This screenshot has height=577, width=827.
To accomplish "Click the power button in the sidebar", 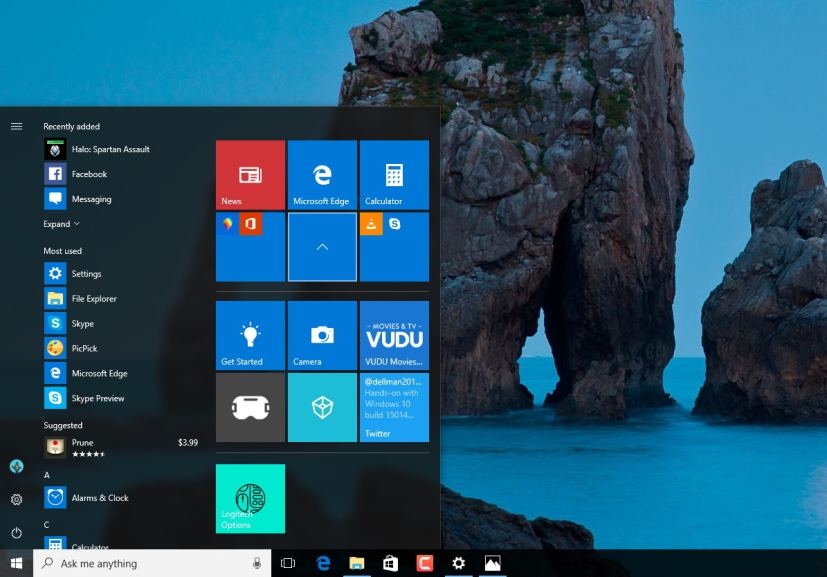I will click(16, 531).
